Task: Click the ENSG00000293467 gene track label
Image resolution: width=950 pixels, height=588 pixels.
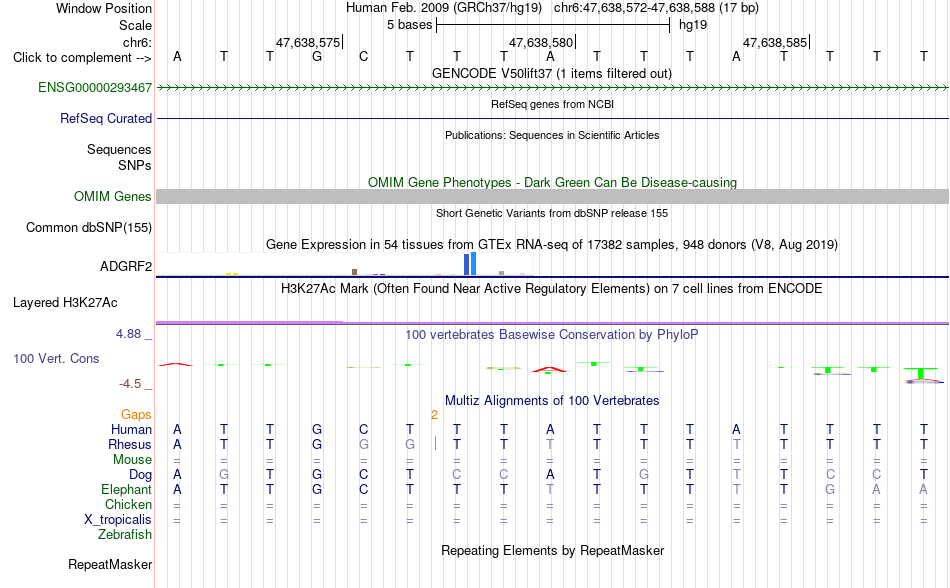Action: point(95,87)
